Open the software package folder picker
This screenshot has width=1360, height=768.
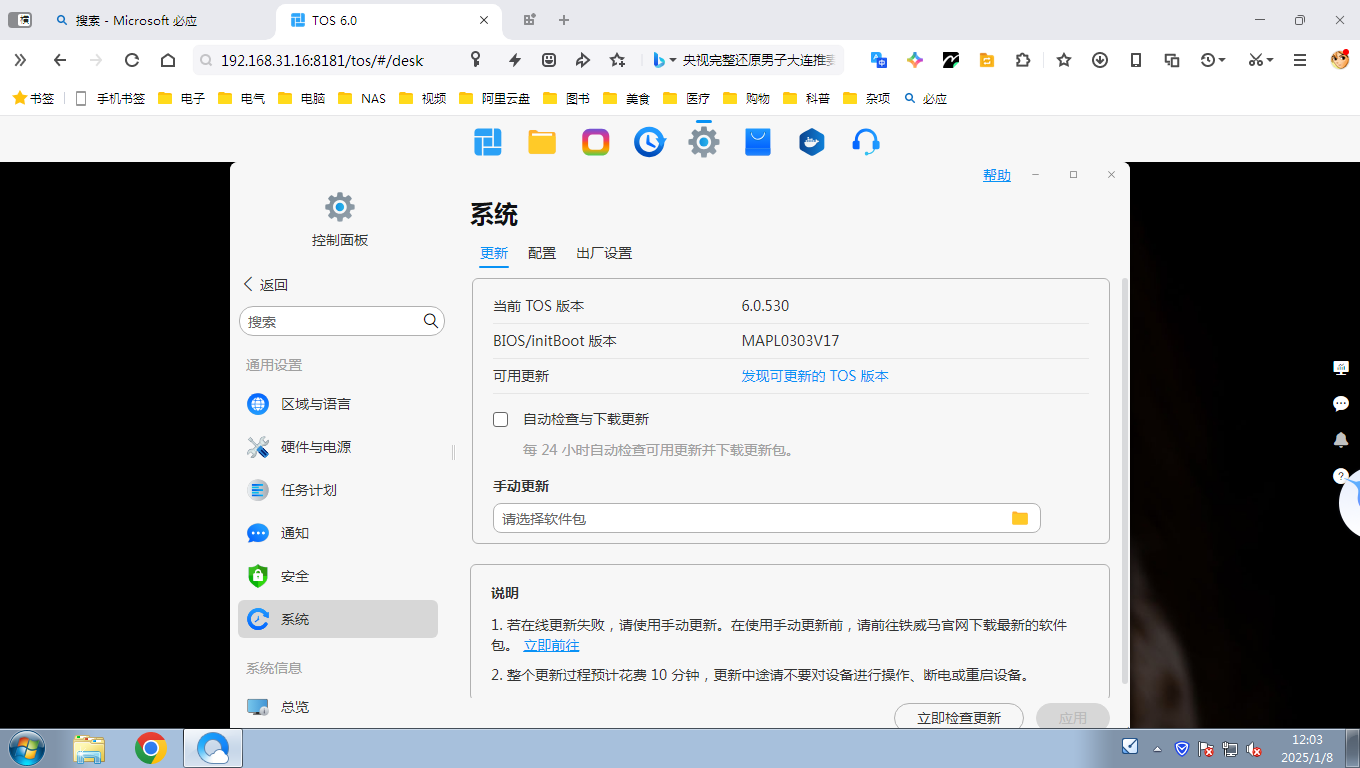tap(1020, 518)
